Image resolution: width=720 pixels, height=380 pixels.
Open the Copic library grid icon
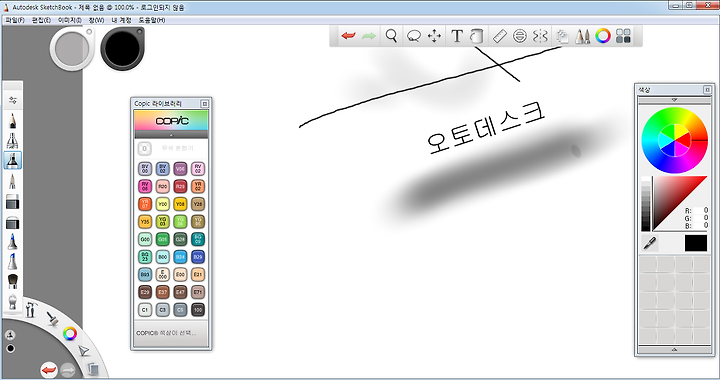(x=623, y=36)
